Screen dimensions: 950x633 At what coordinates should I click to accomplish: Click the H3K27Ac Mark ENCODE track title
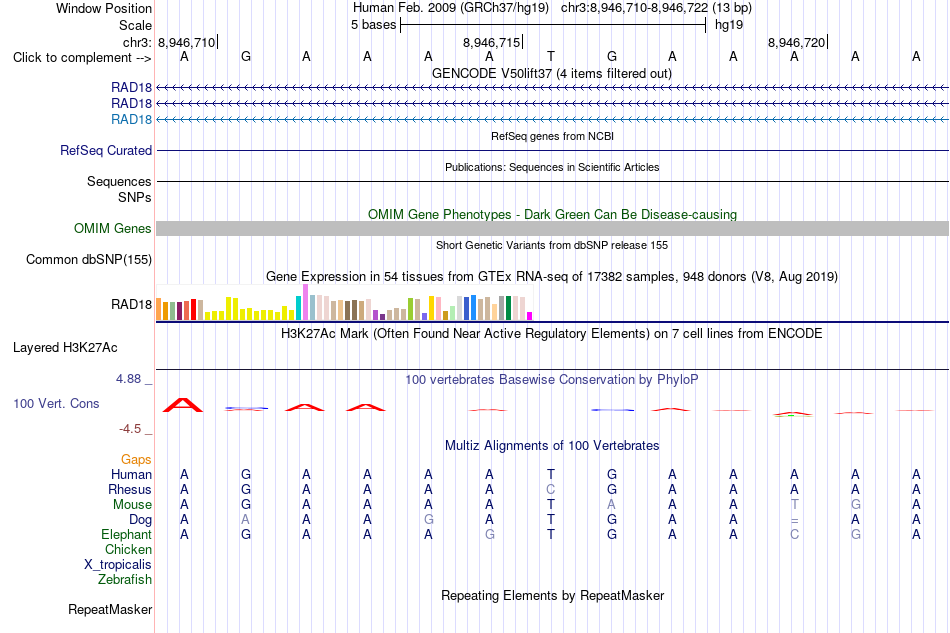coord(552,334)
